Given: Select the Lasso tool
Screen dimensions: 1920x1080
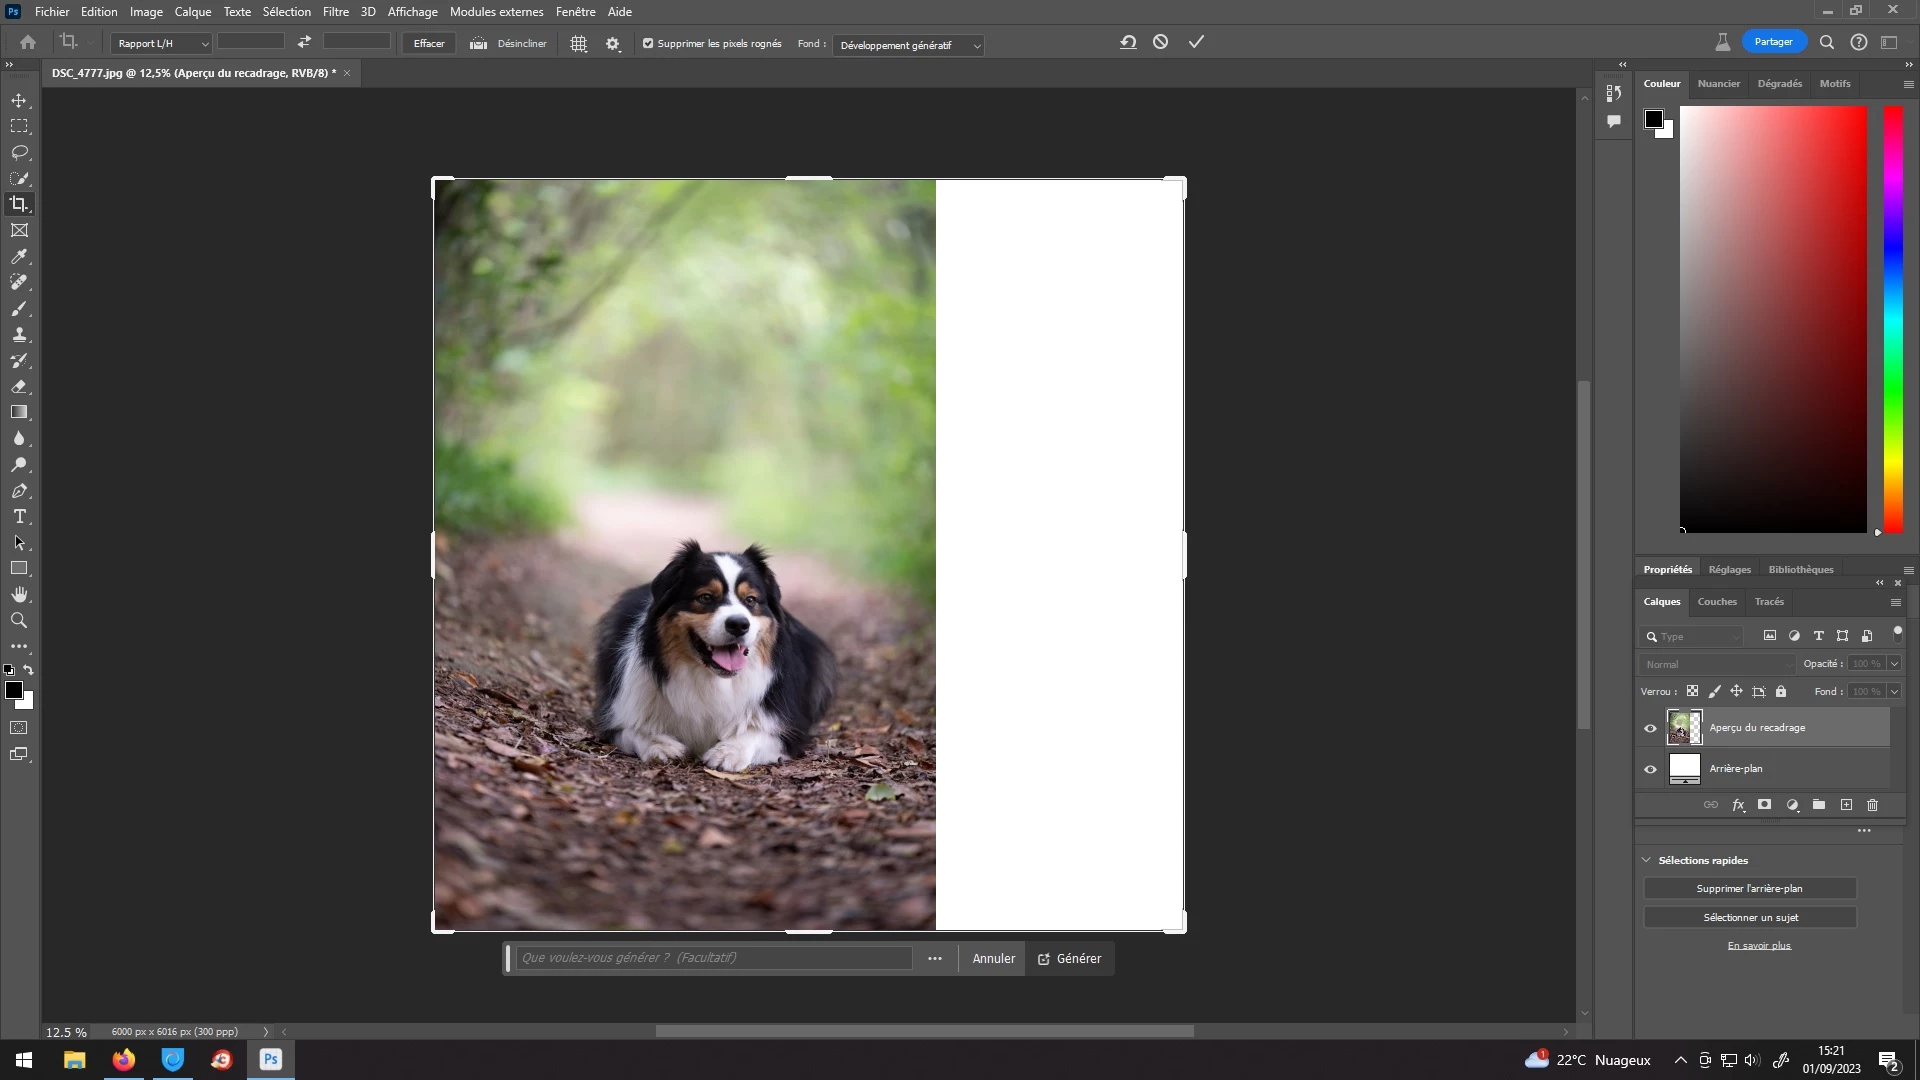Looking at the screenshot, I should [19, 152].
